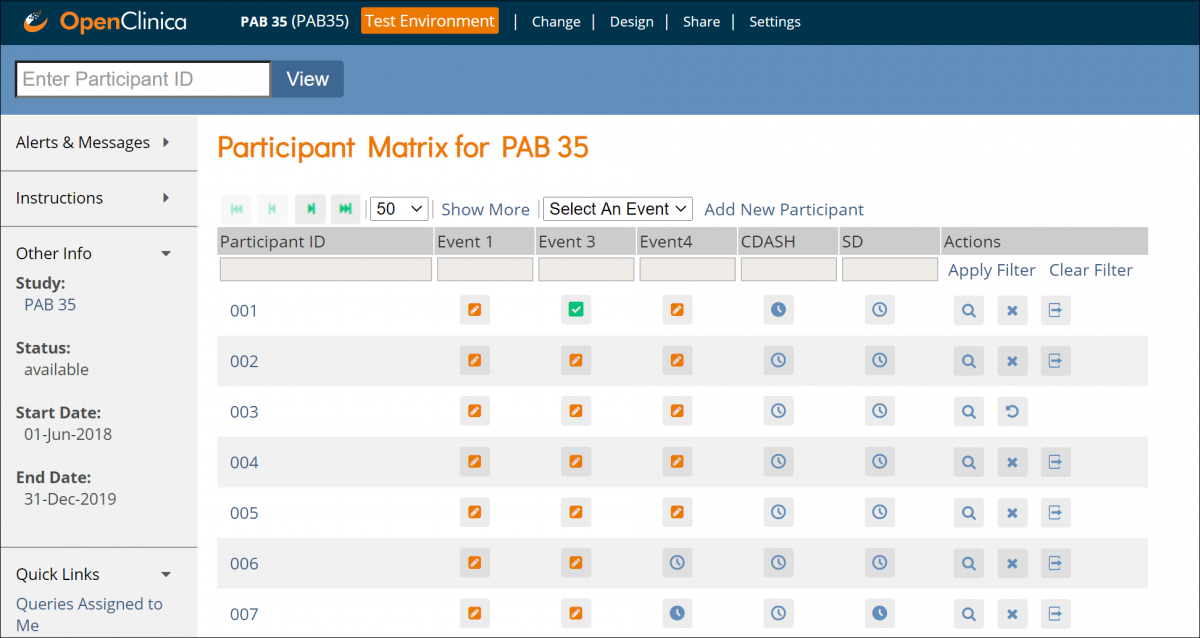Open Event4 edit icon for participant 003
1200x638 pixels.
pyautogui.click(x=677, y=411)
